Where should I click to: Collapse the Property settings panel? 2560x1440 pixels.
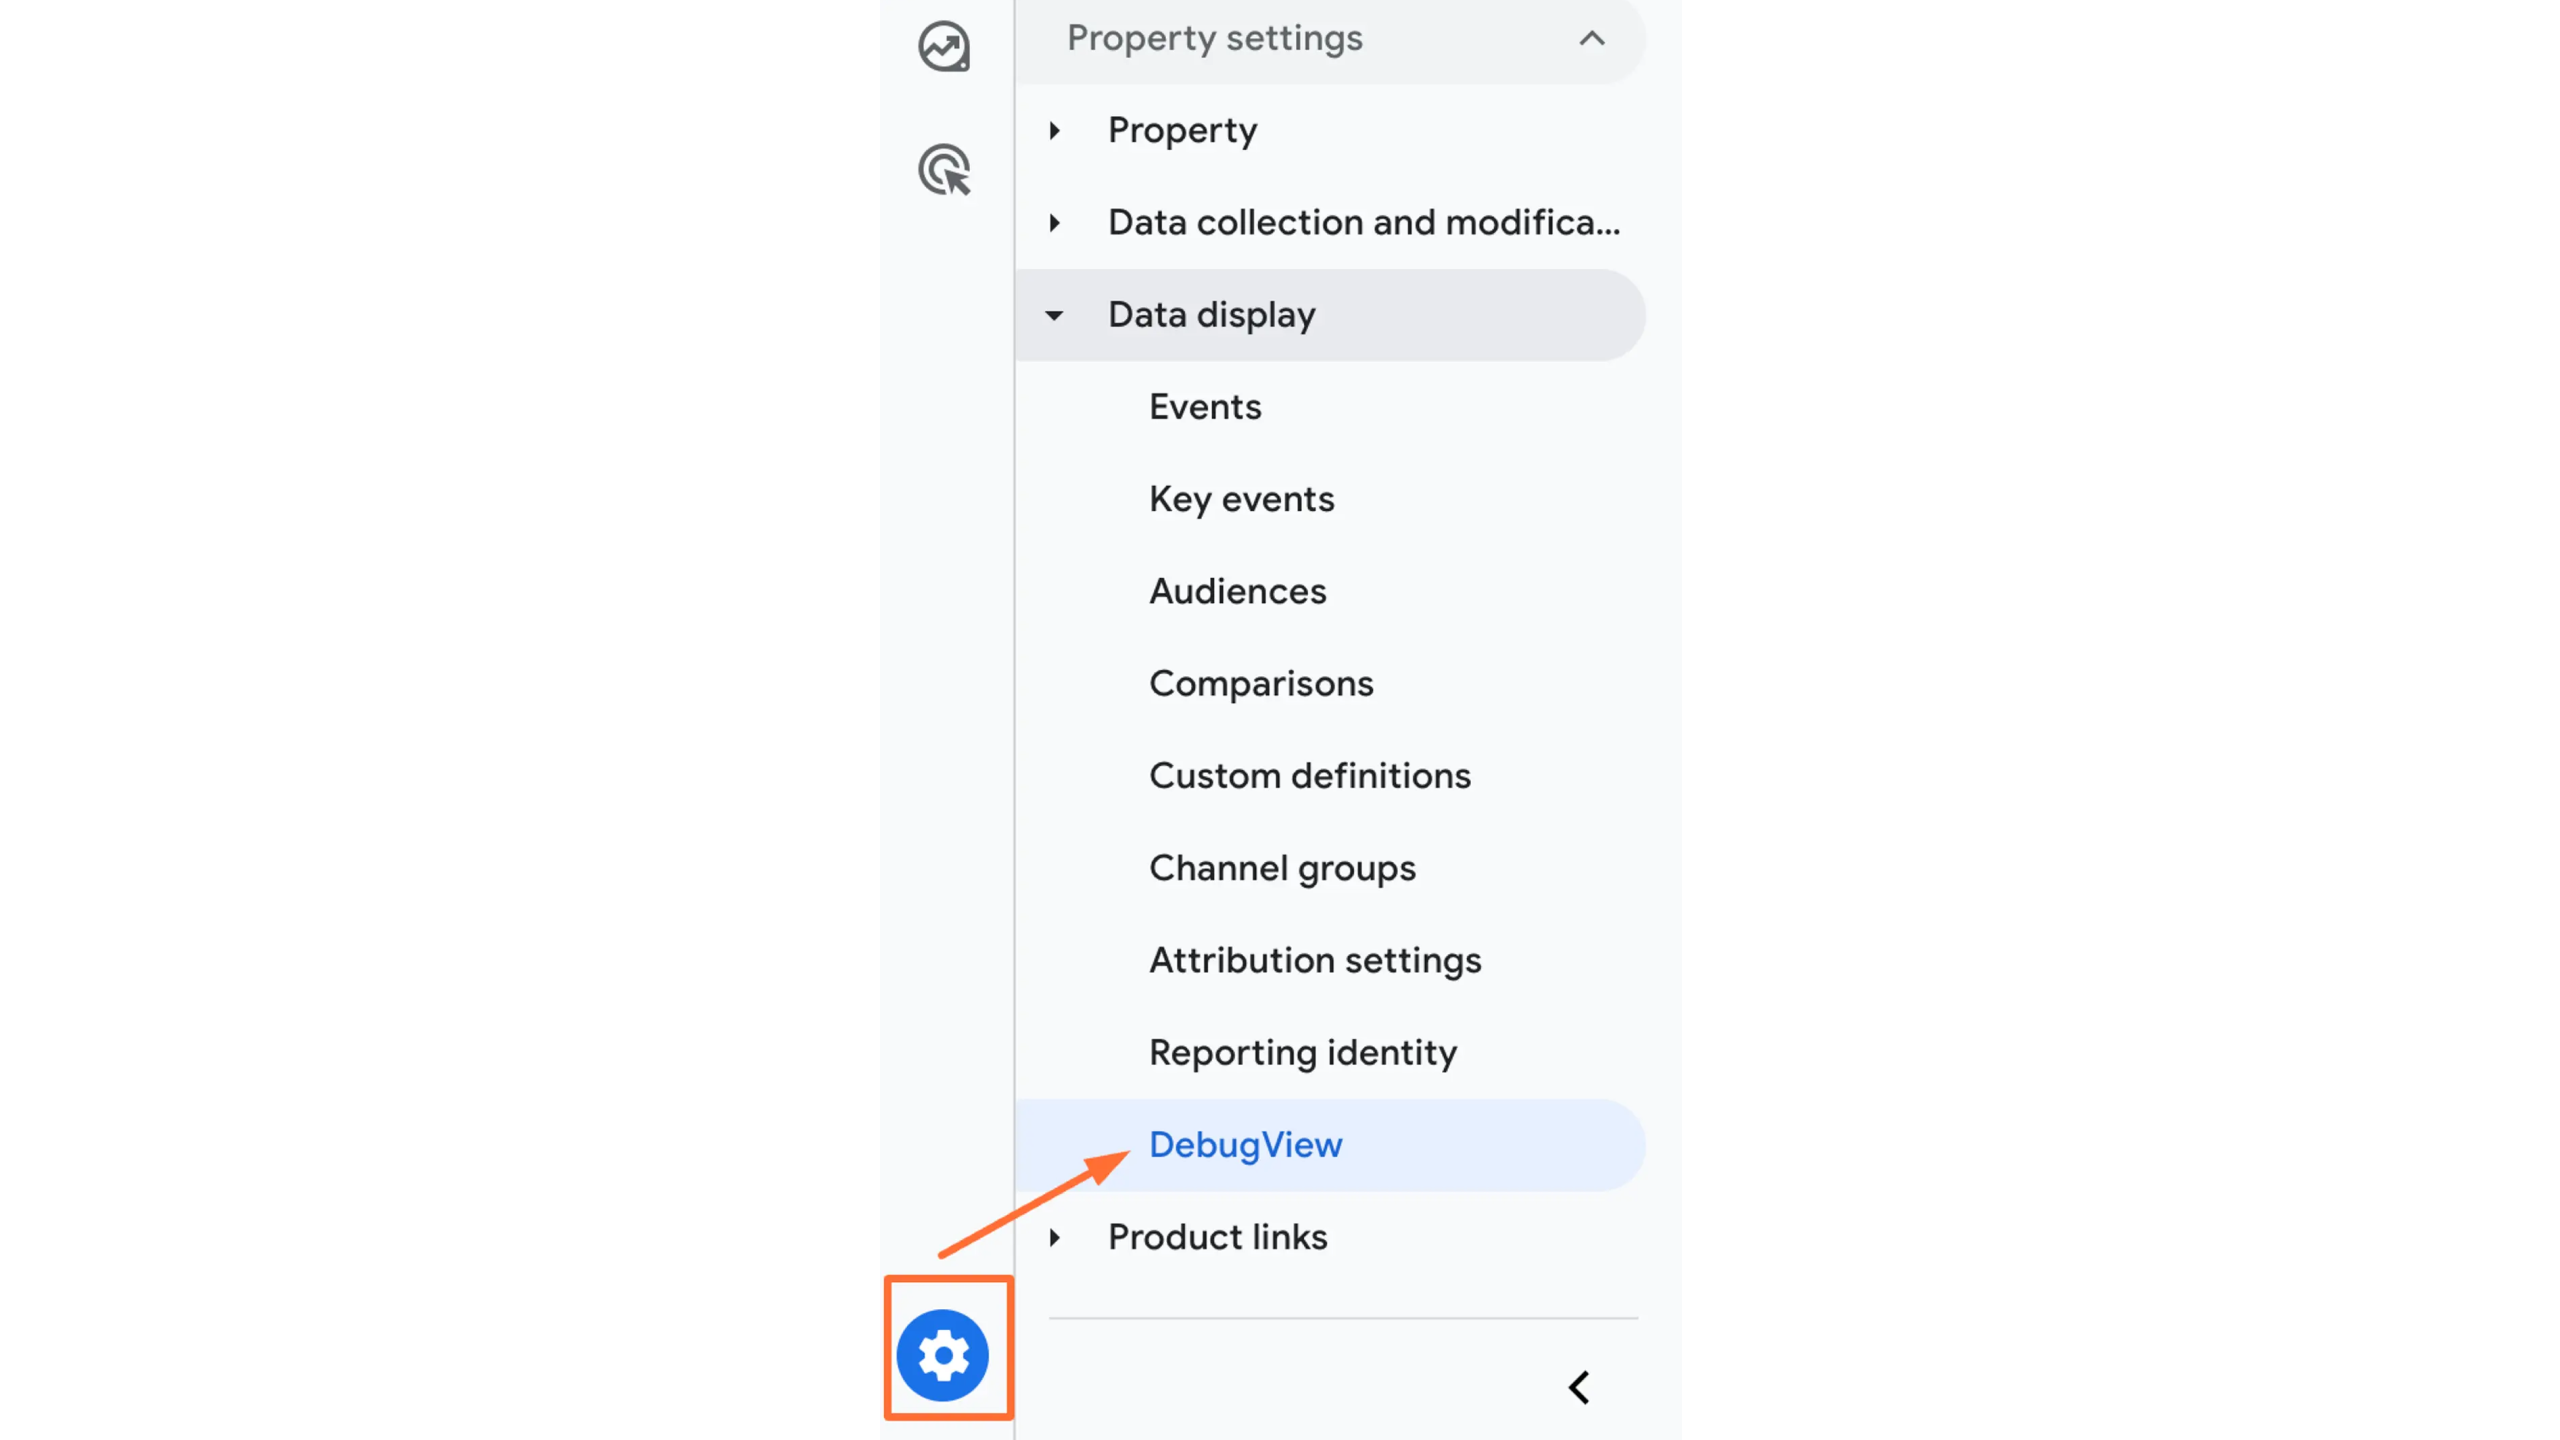1589,37
